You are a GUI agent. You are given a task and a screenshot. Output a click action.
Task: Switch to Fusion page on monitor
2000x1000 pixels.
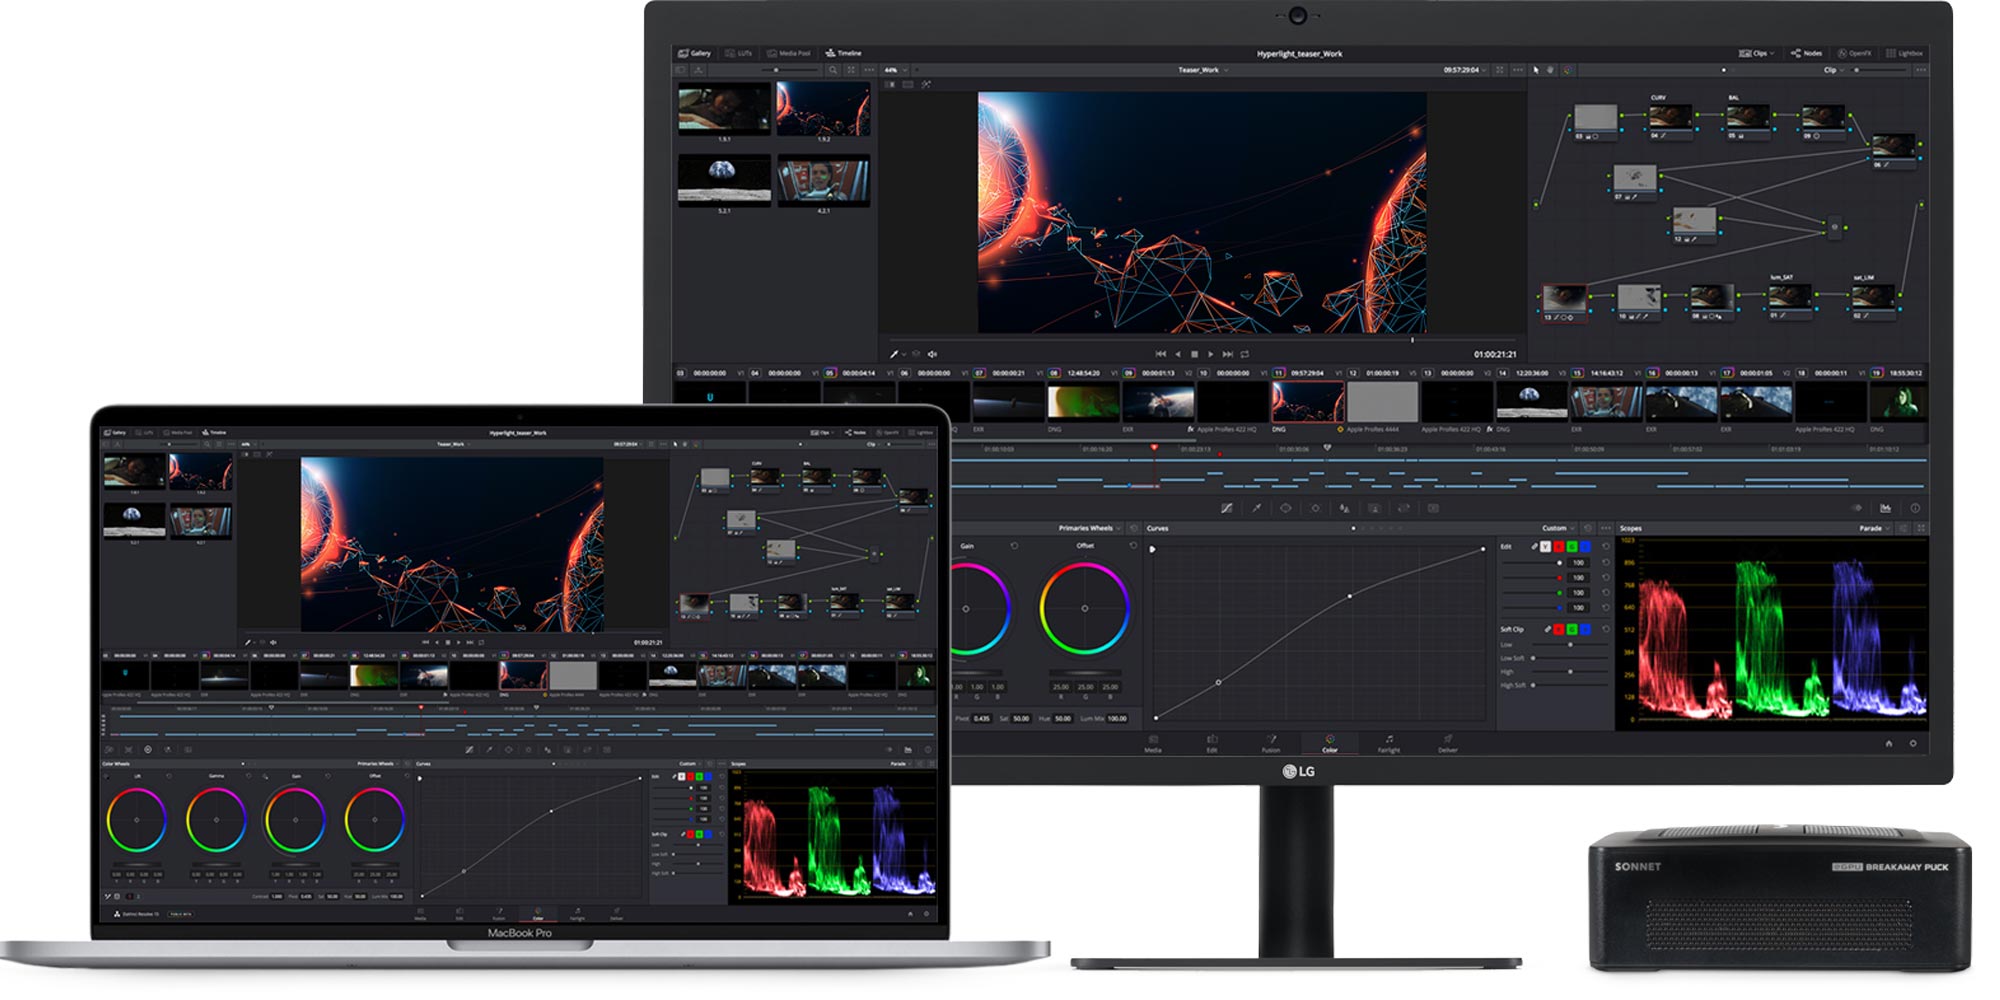[1271, 744]
